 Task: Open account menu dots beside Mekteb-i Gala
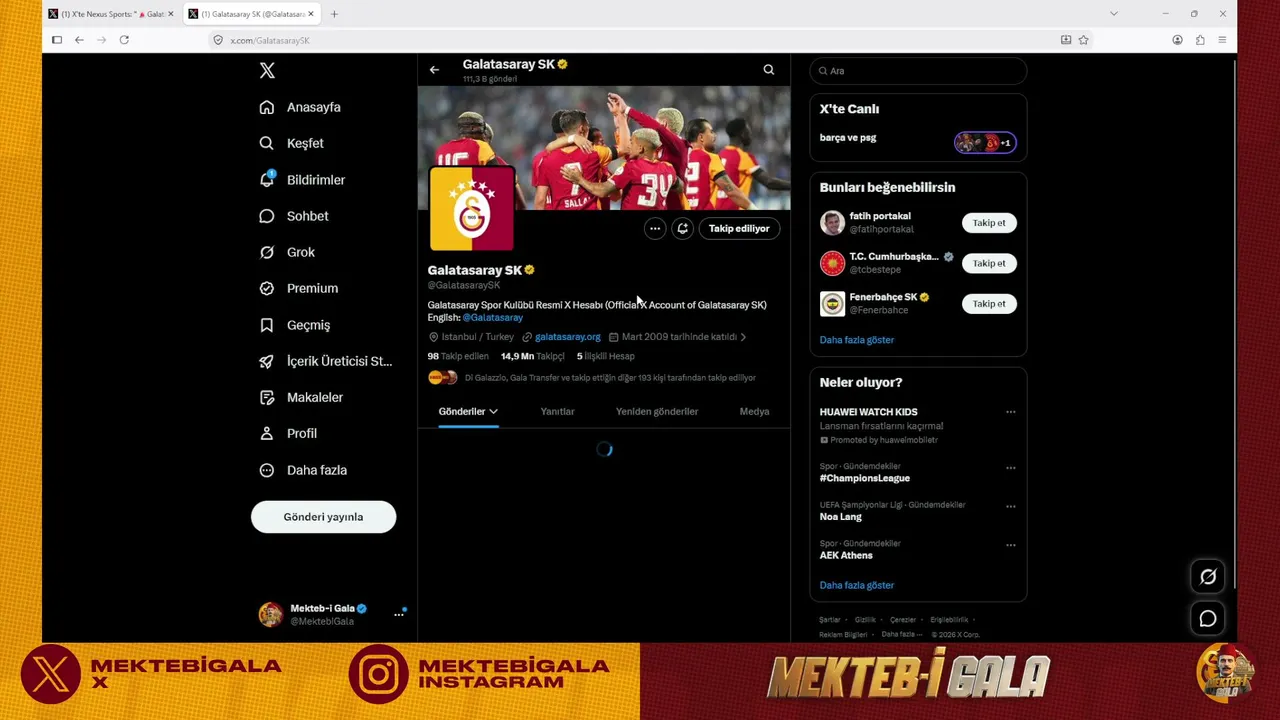pyautogui.click(x=398, y=614)
